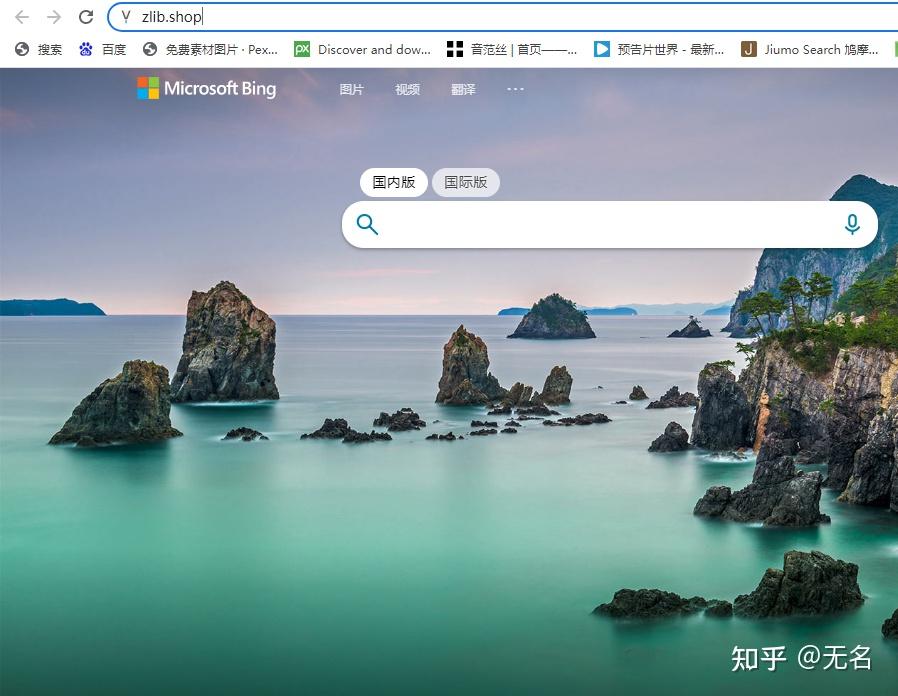This screenshot has height=696, width=898.
Task: Click the back navigation arrow
Action: 21,16
